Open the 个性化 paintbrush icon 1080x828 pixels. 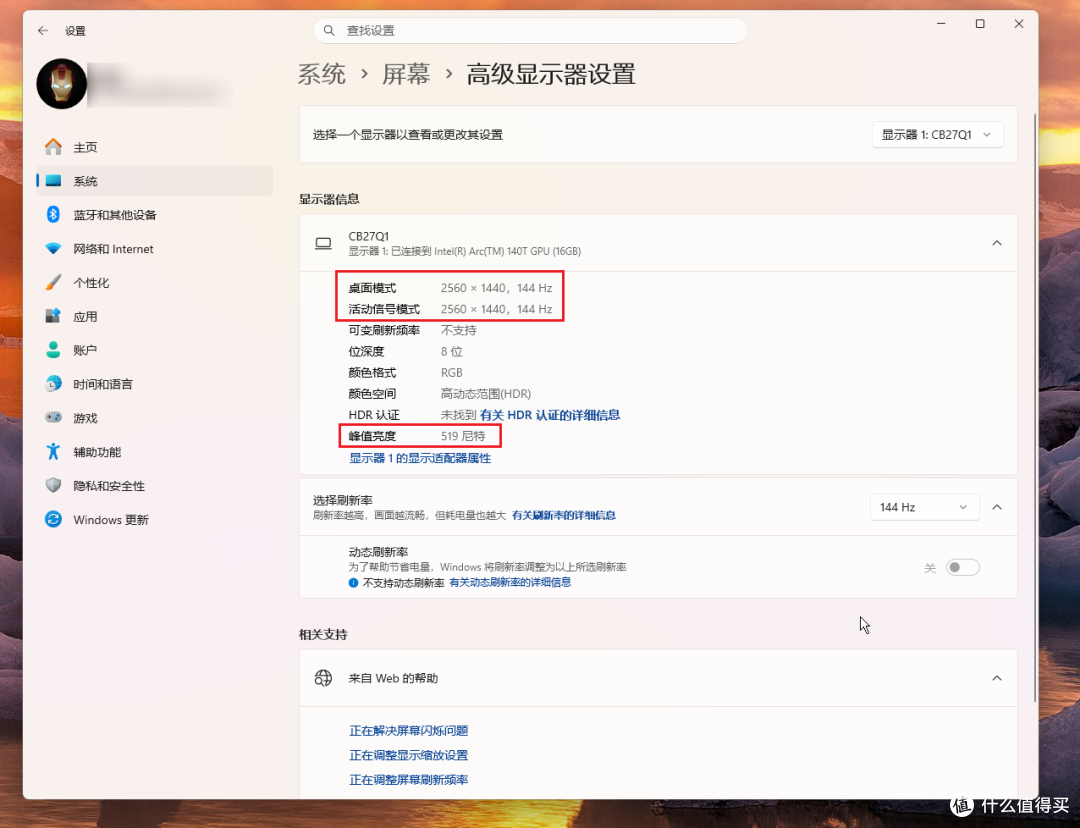tap(53, 282)
